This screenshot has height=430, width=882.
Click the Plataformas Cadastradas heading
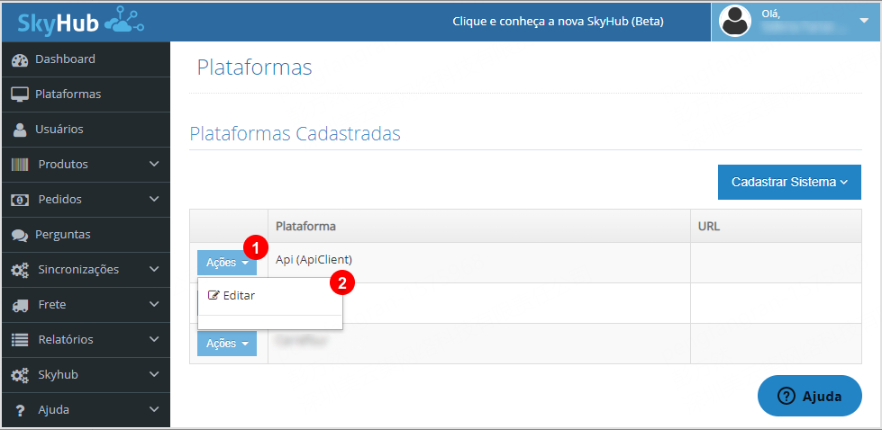point(295,134)
